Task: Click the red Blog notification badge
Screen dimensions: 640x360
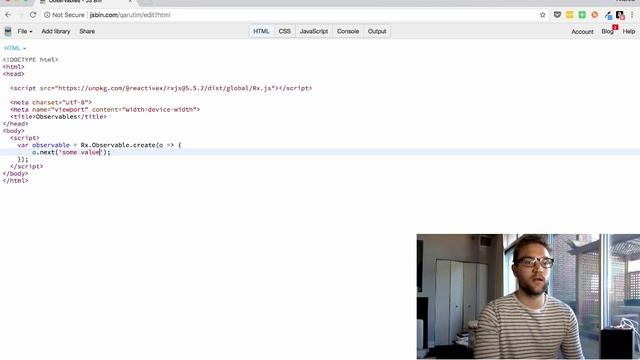Action: (615, 27)
